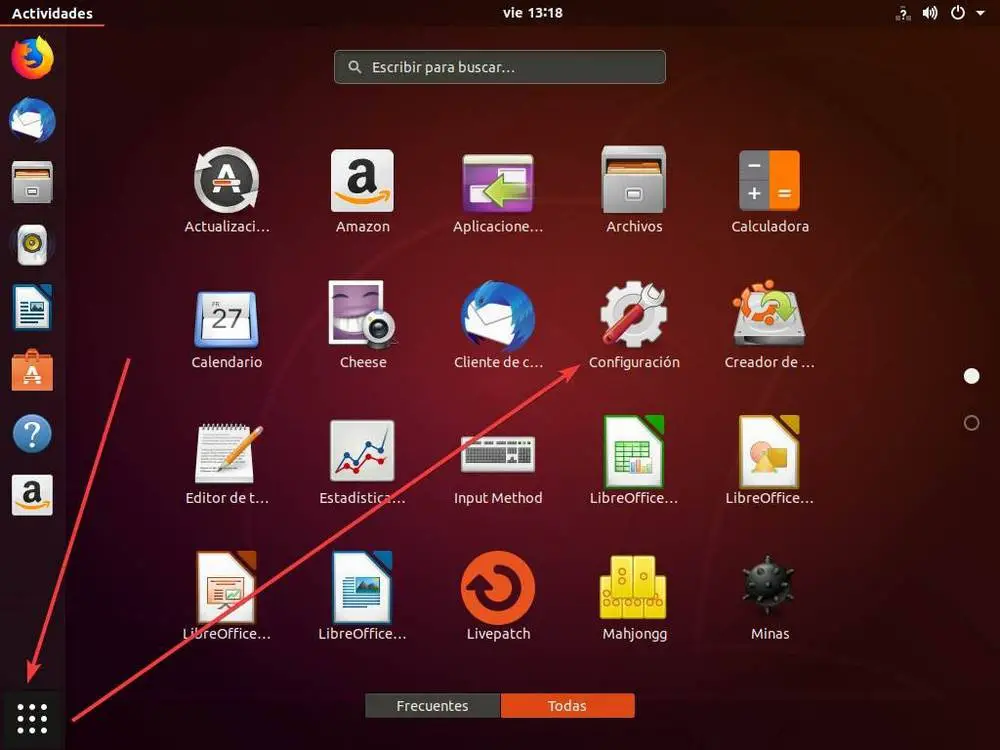This screenshot has width=1000, height=750.
Task: Click the Actividades button
Action: click(x=52, y=13)
